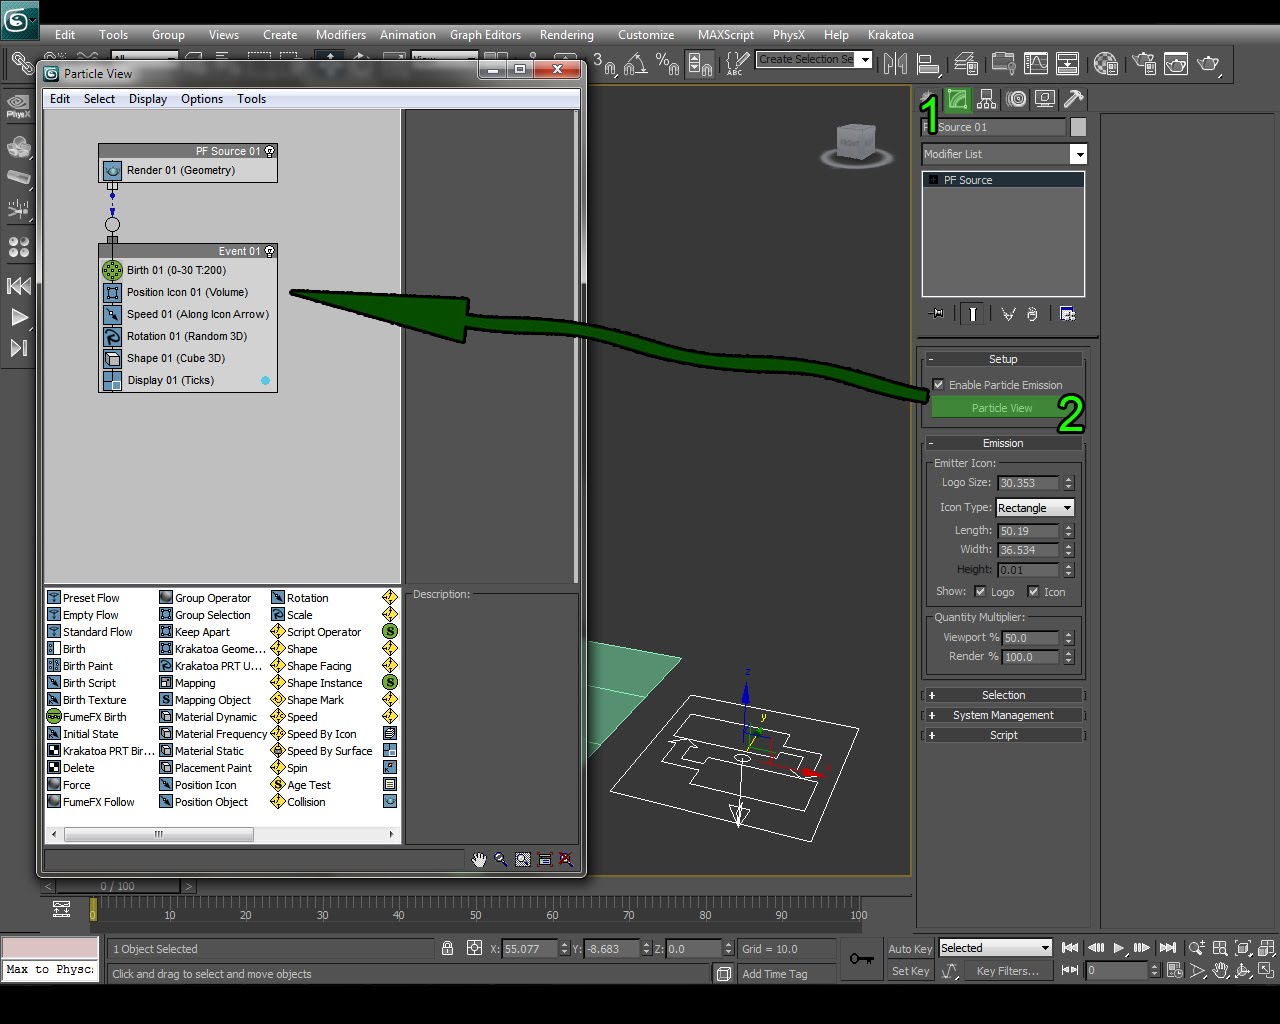This screenshot has height=1024, width=1280.
Task: Collapse the Emission rollout
Action: pyautogui.click(x=1003, y=443)
